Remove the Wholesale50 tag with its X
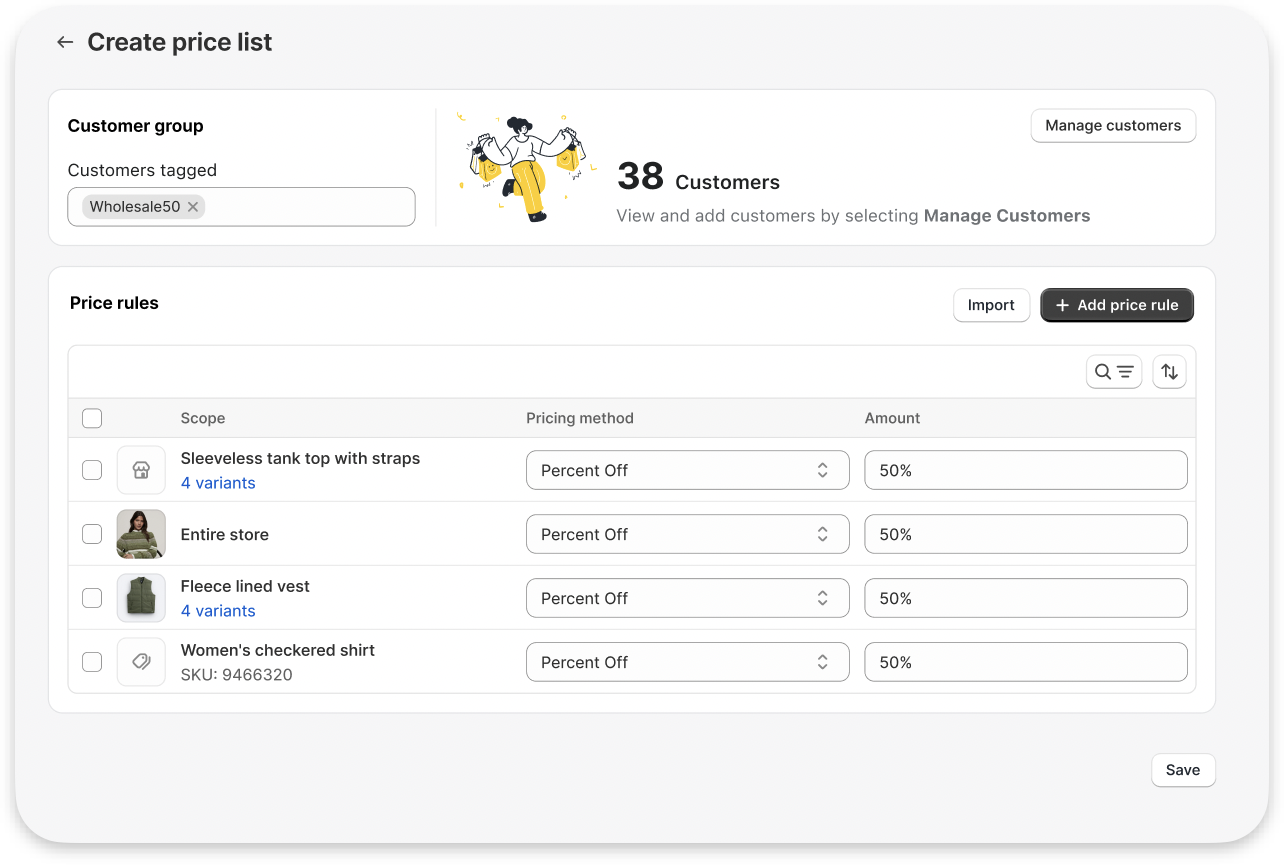 (x=193, y=207)
